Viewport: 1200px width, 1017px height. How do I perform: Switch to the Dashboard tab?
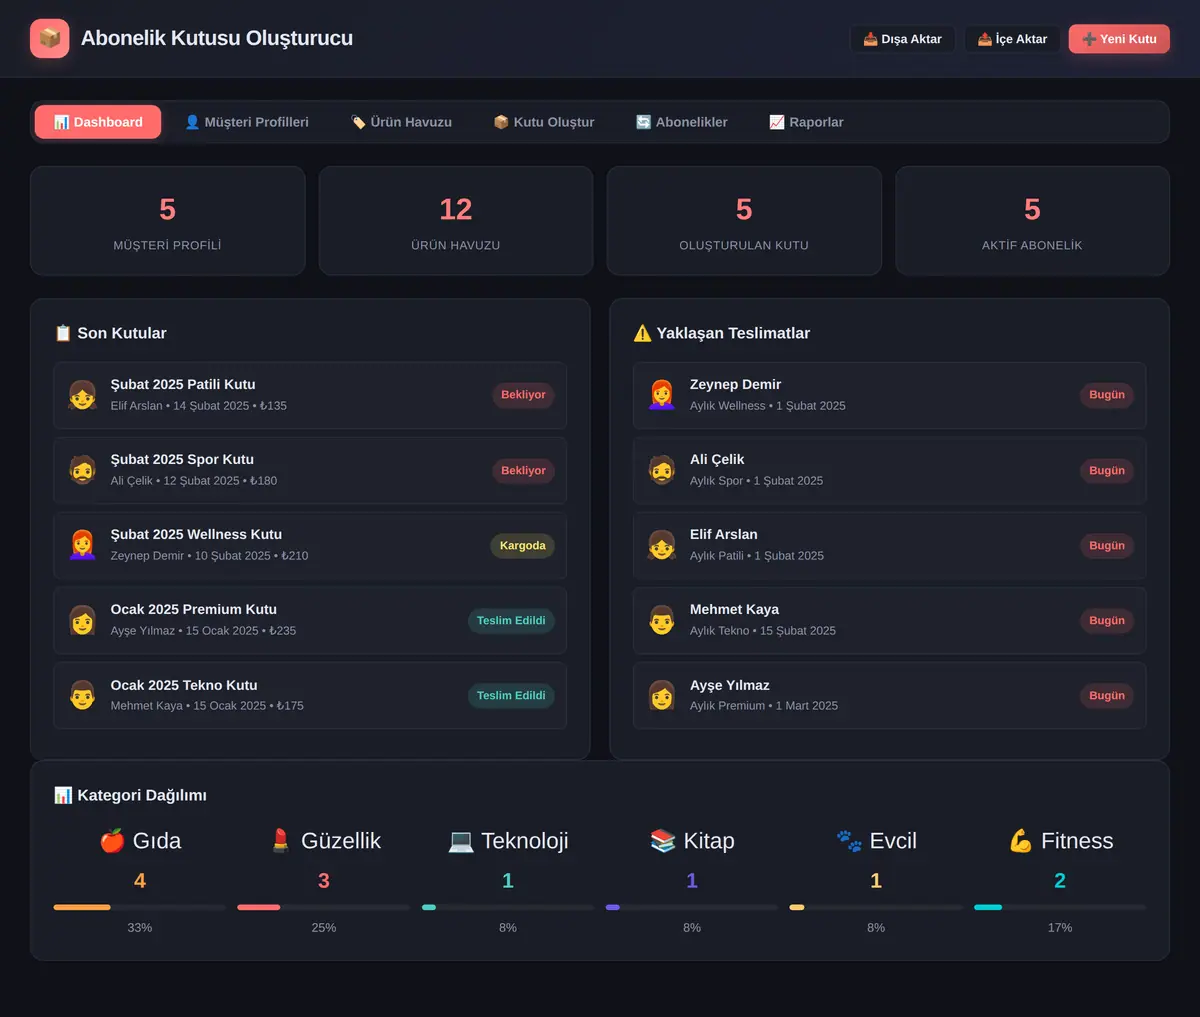98,122
